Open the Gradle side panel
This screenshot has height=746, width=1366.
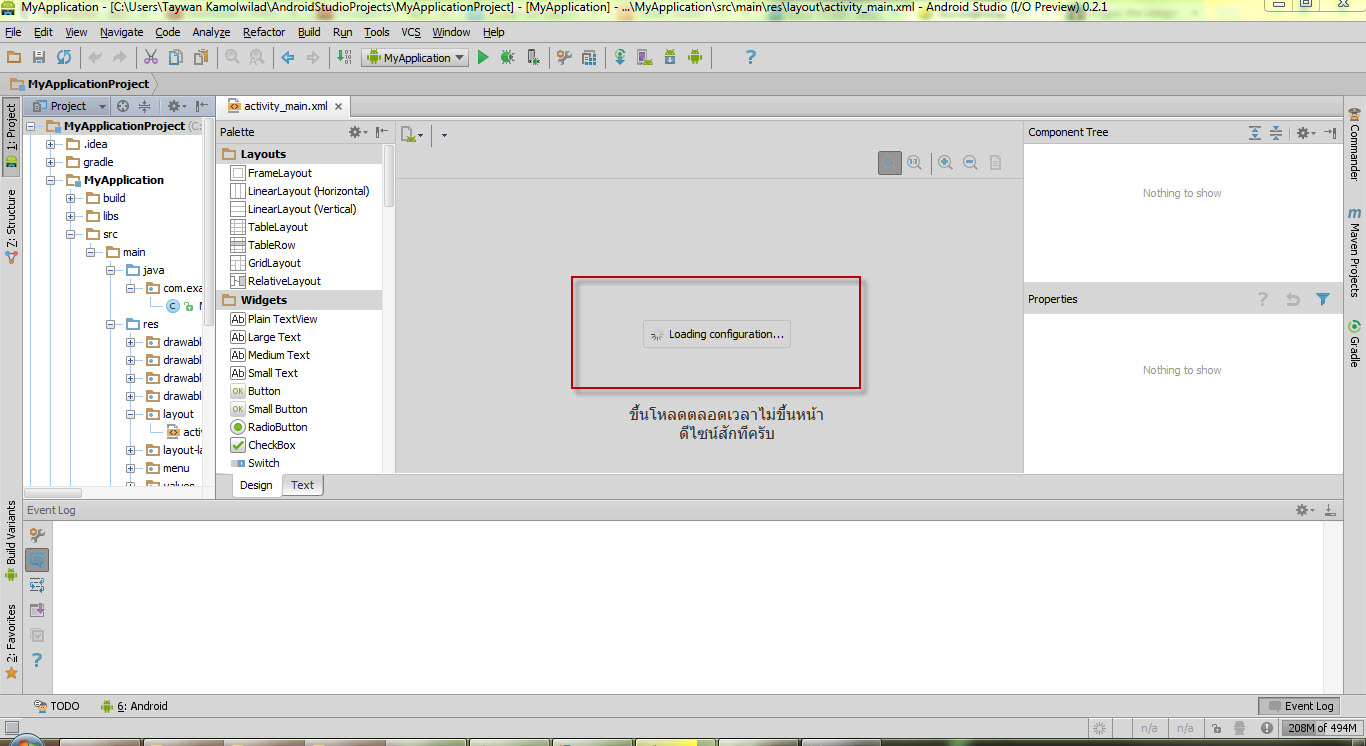point(1355,343)
